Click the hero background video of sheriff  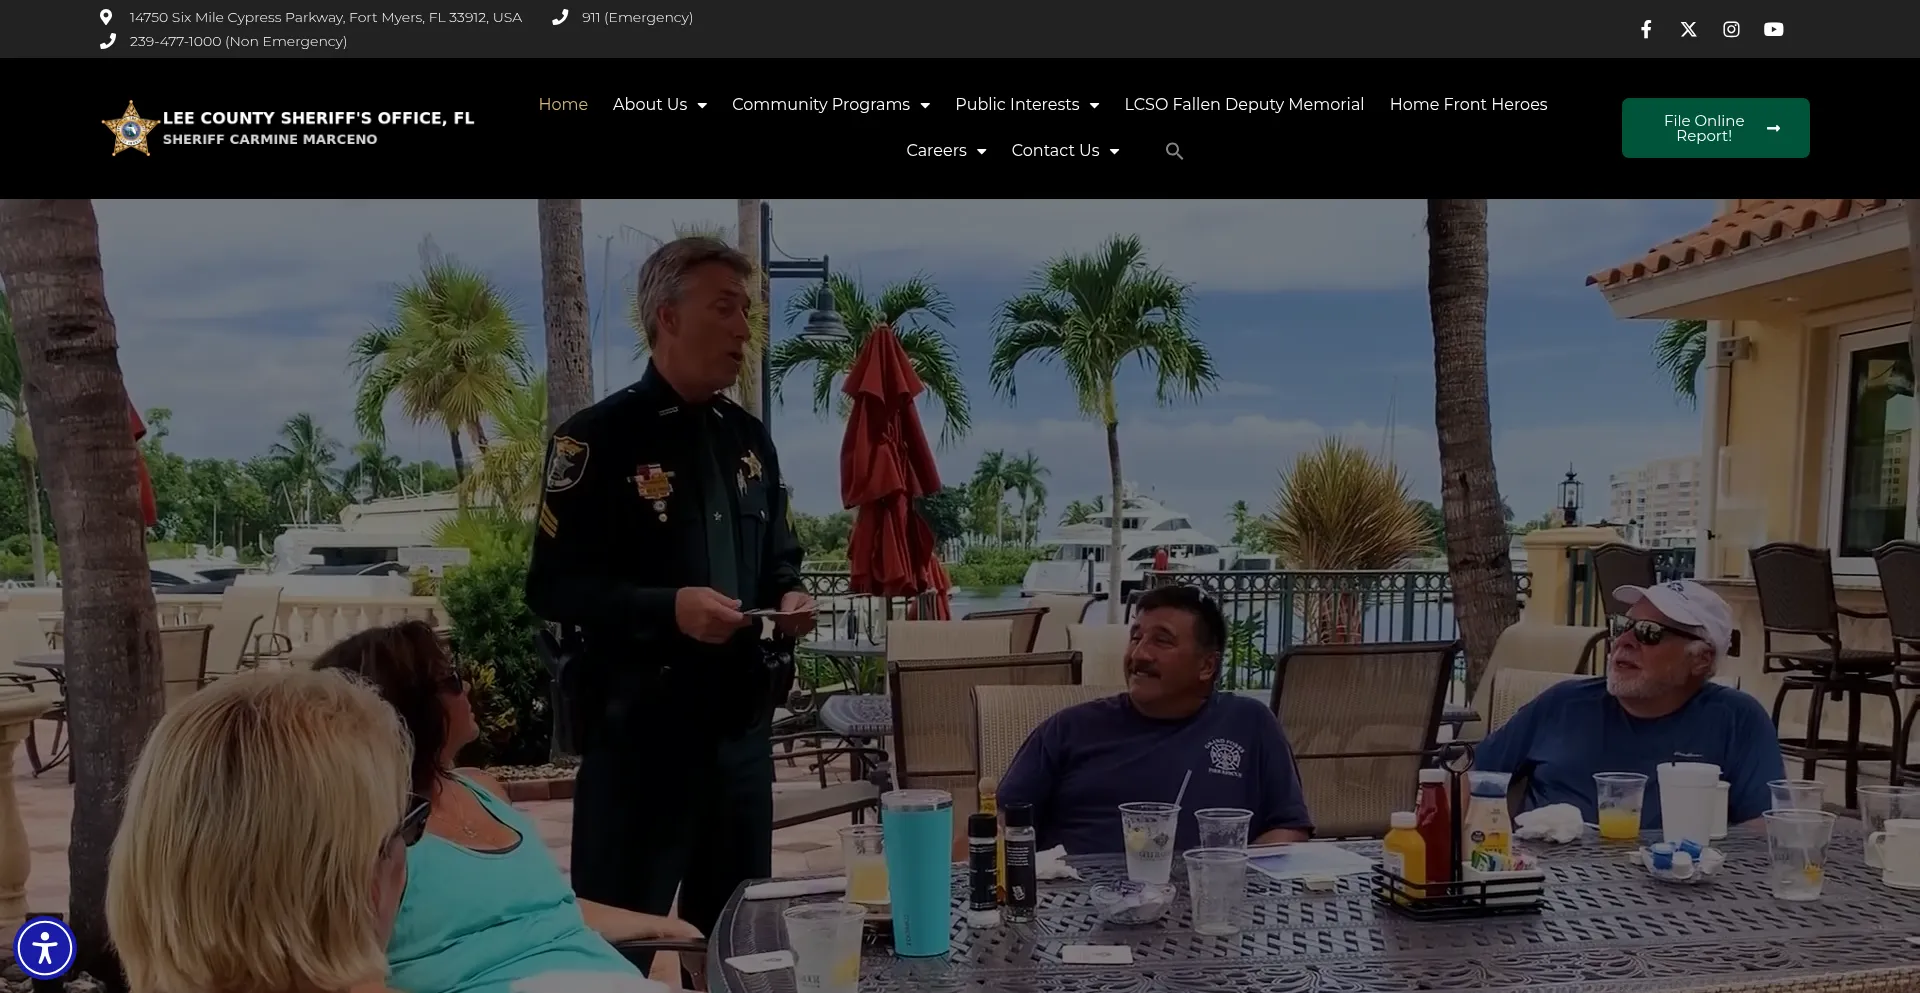click(x=960, y=600)
